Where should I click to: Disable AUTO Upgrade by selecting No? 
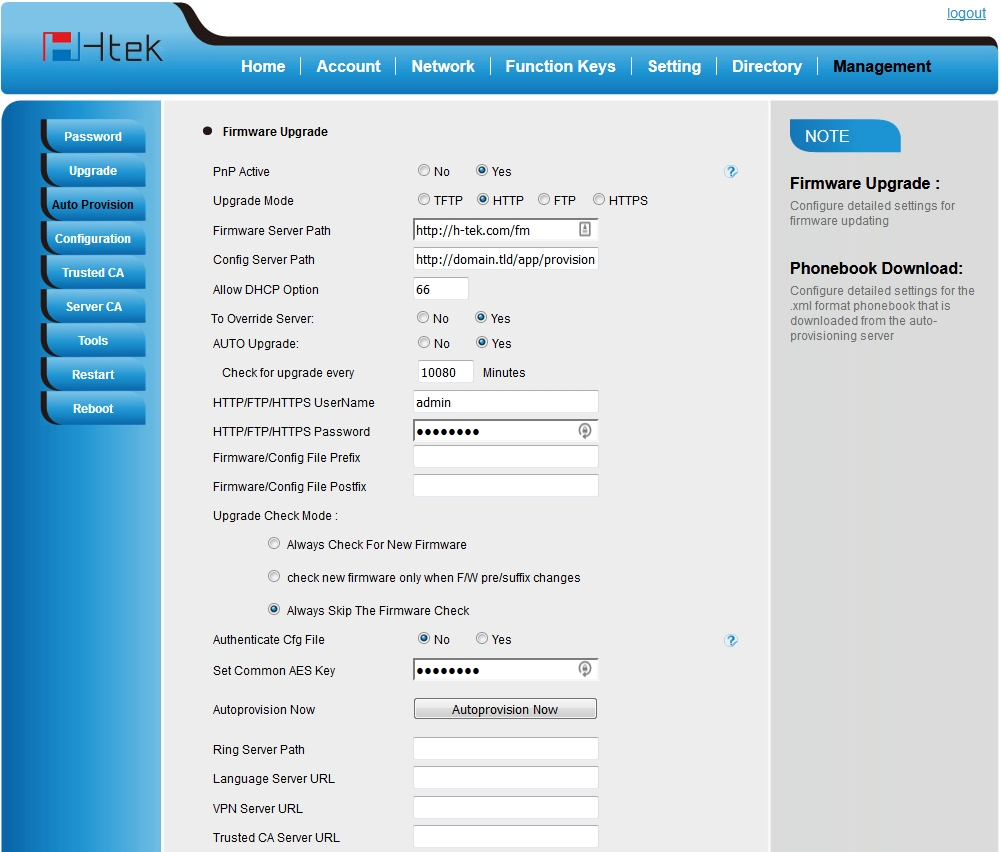click(424, 343)
